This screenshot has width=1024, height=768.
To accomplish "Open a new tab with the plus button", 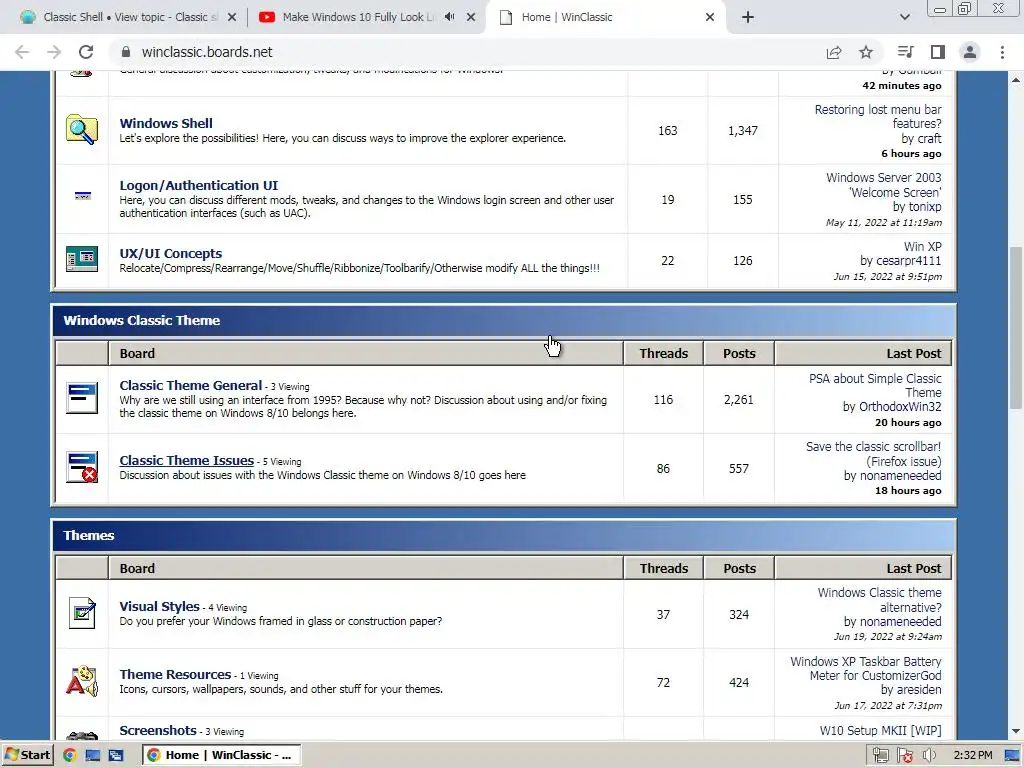I will coord(748,17).
